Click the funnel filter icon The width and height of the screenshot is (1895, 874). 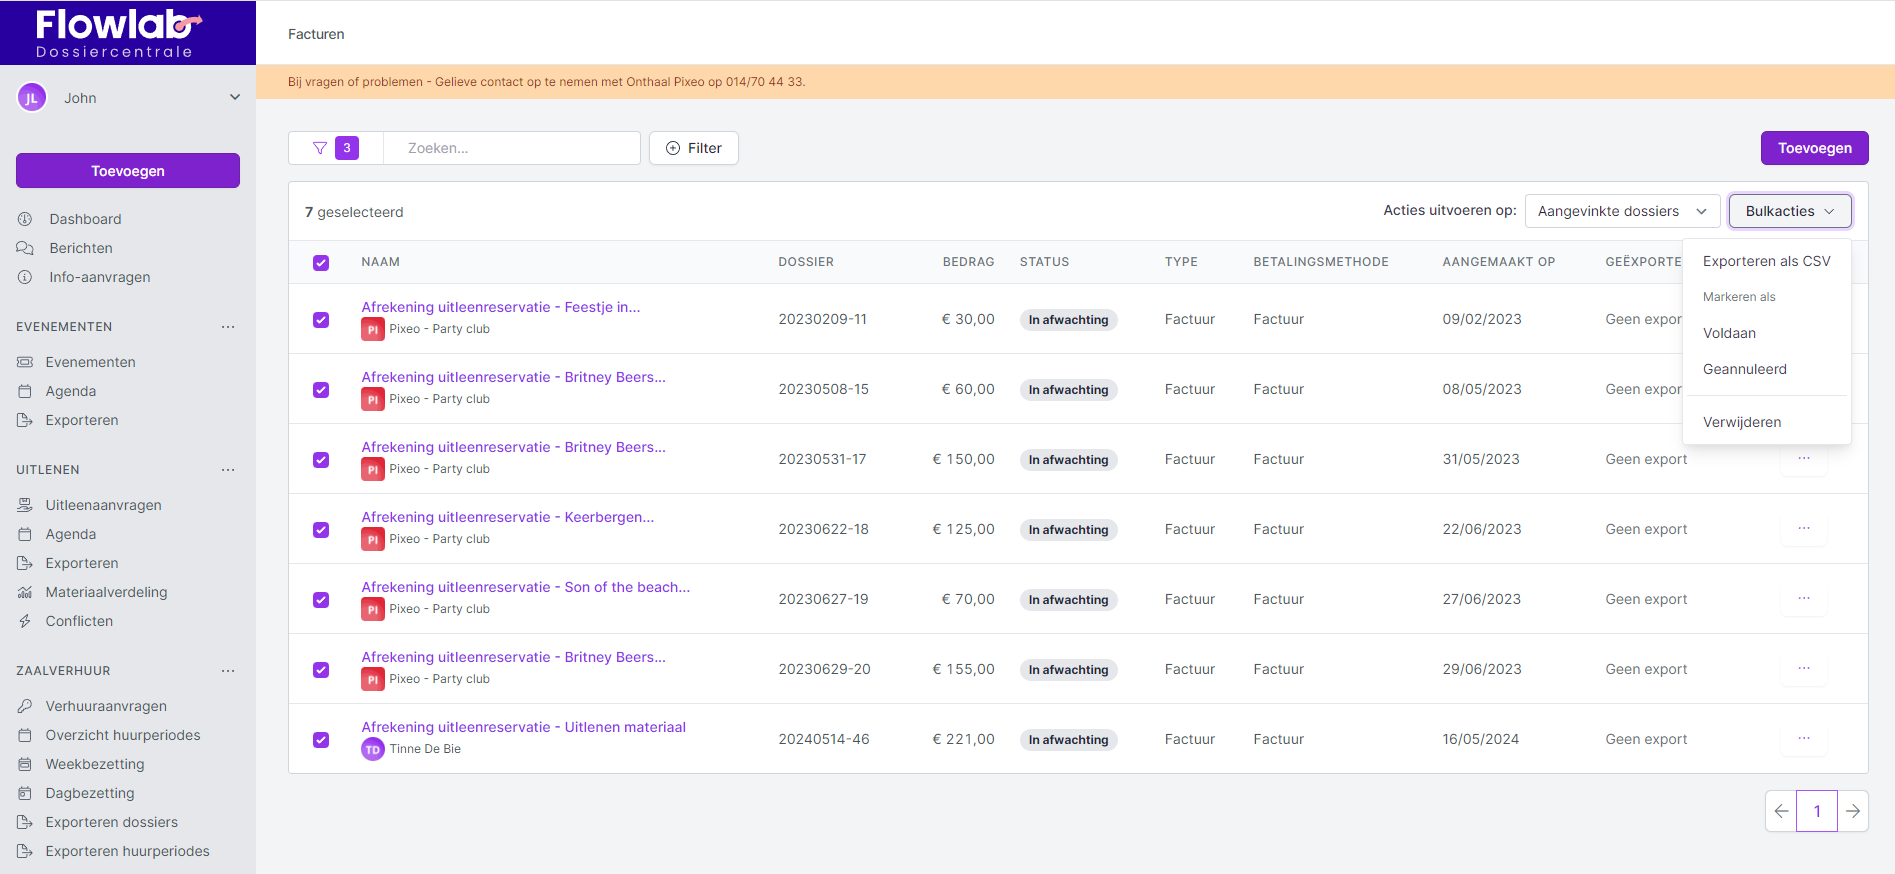point(320,148)
